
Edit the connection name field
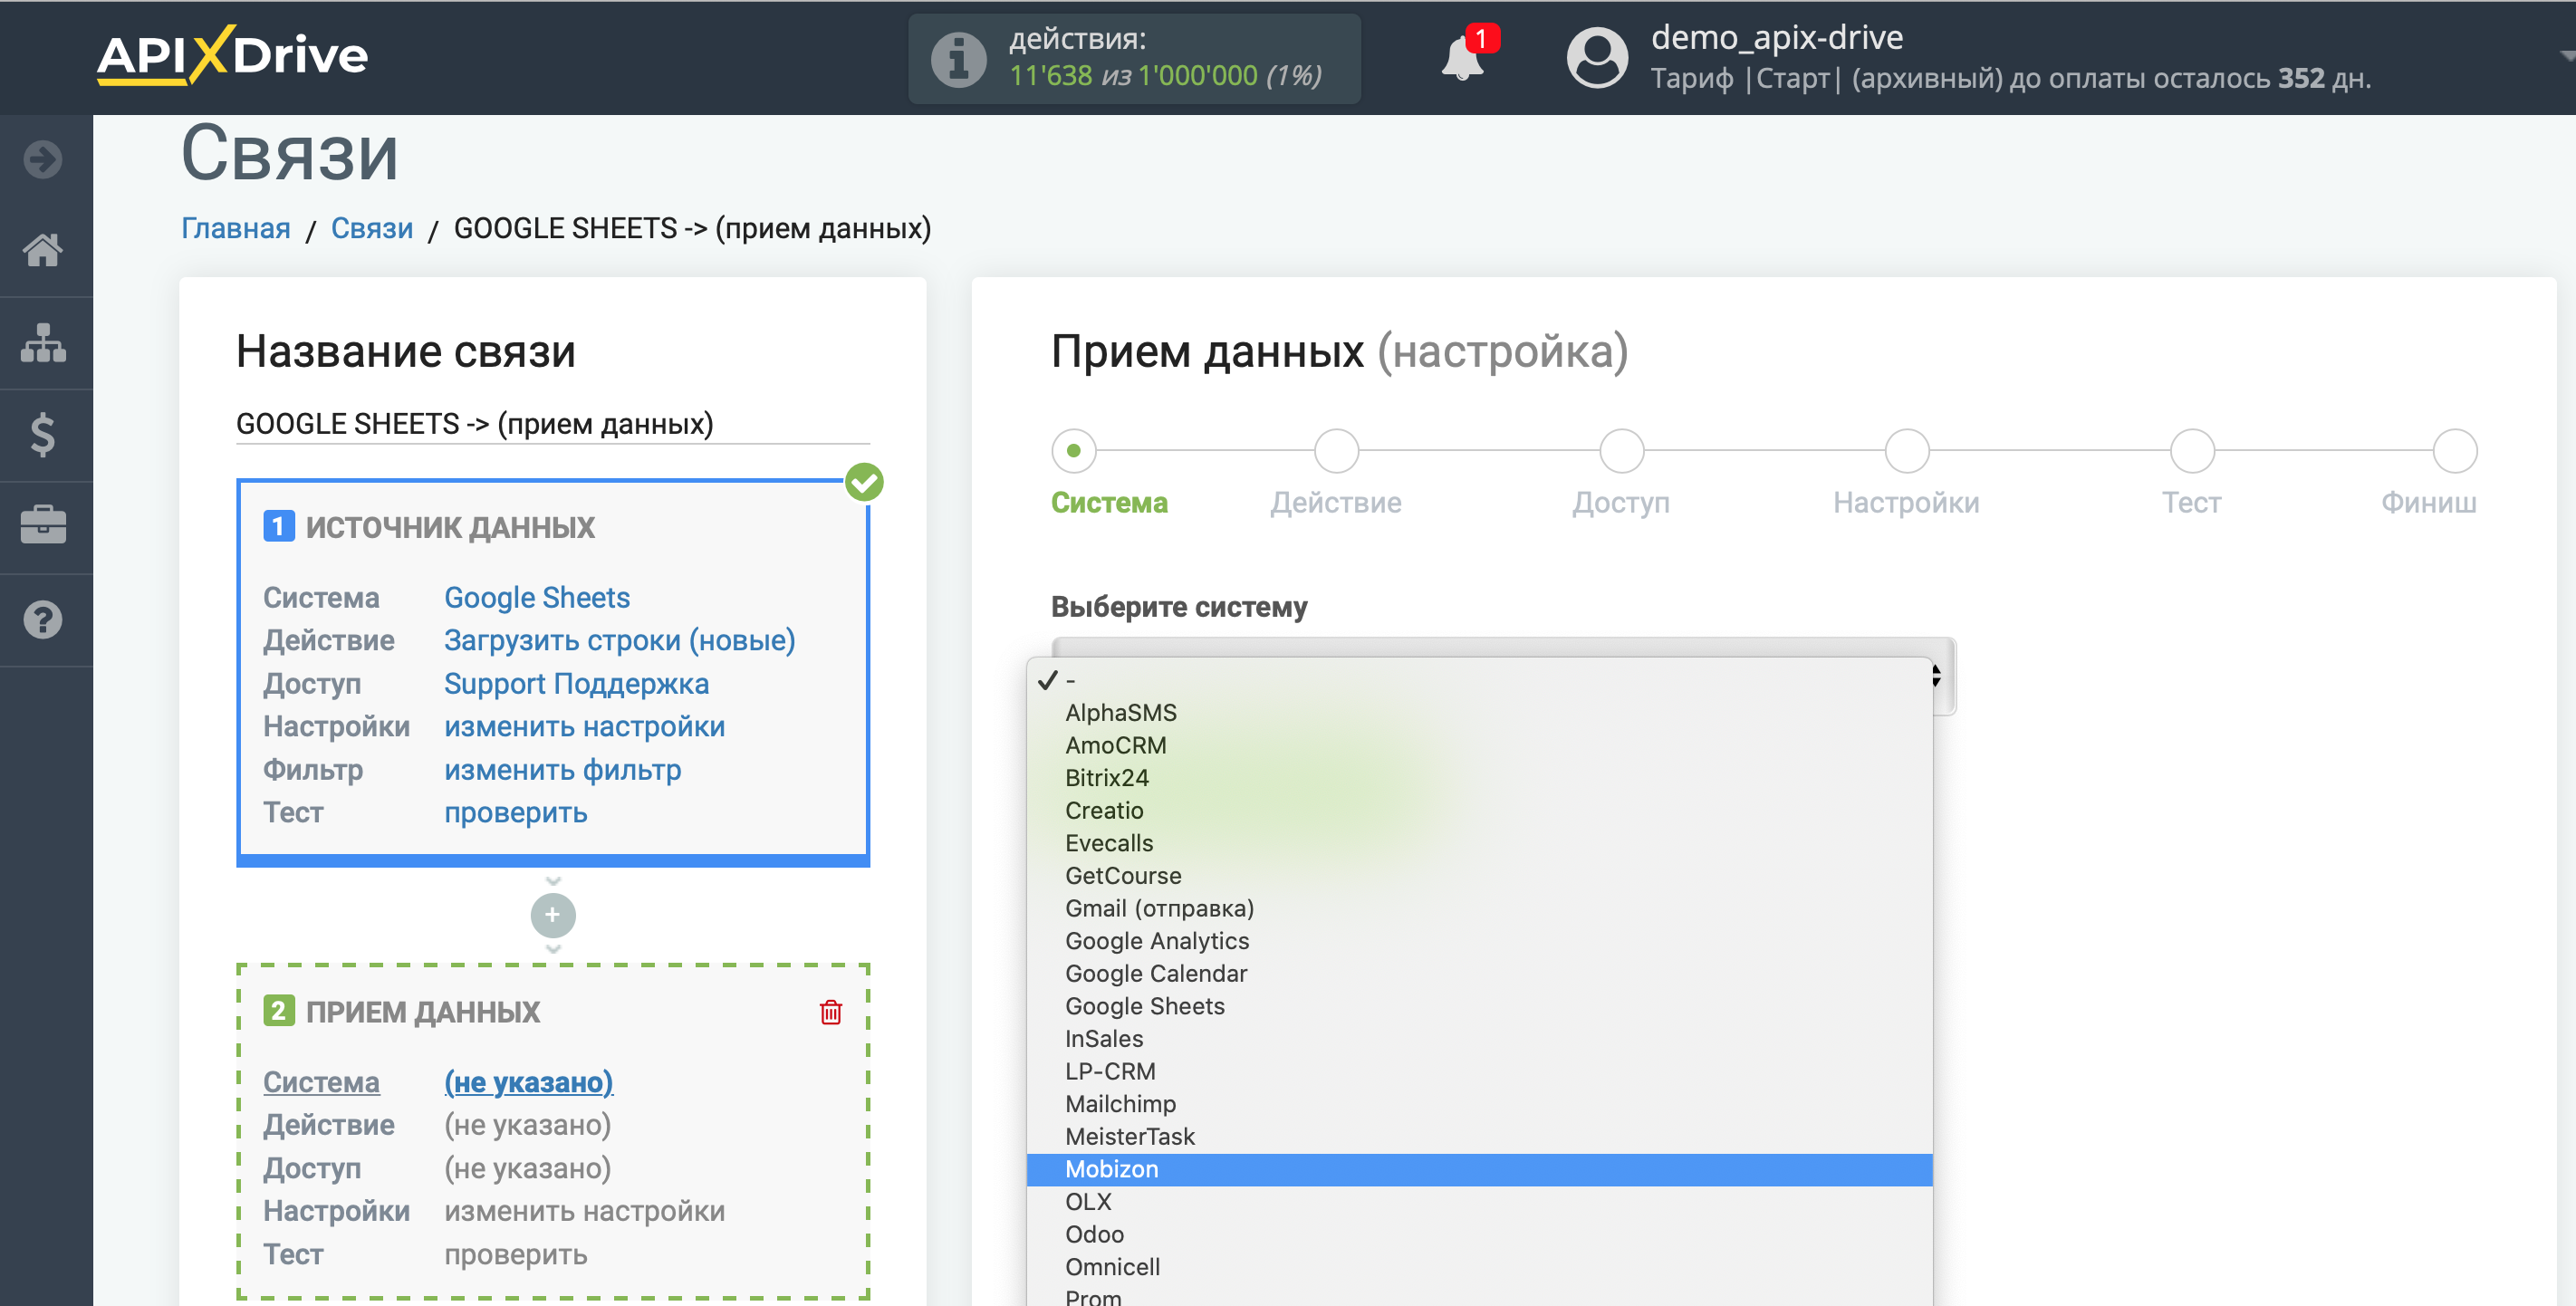(553, 424)
